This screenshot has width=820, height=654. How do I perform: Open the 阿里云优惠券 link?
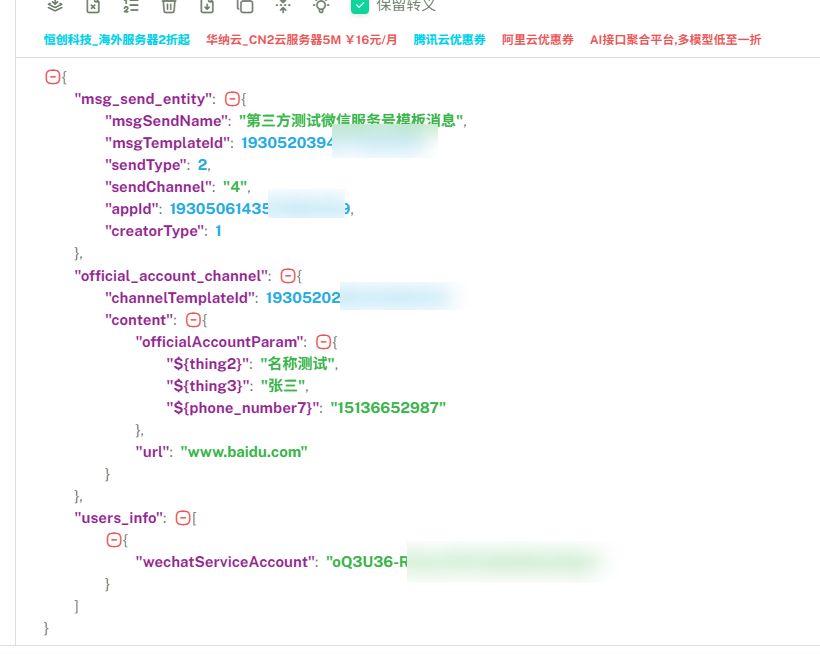coord(538,40)
